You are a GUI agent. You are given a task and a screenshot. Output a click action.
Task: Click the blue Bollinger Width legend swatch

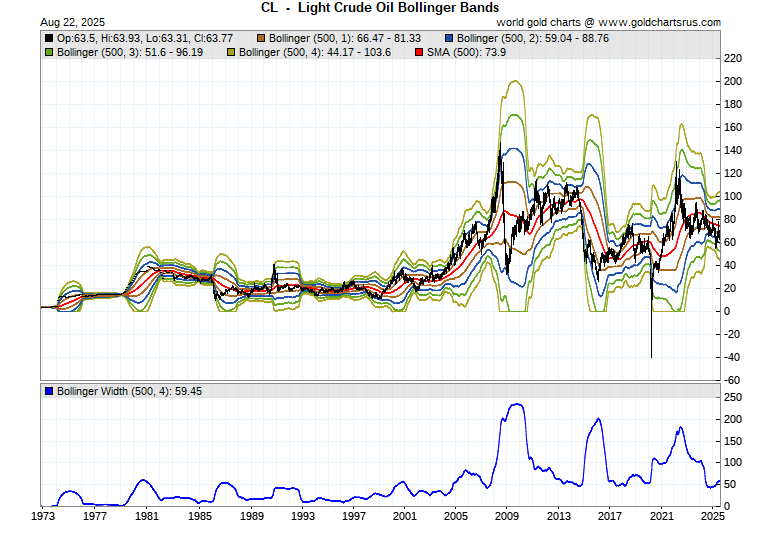[x=49, y=391]
